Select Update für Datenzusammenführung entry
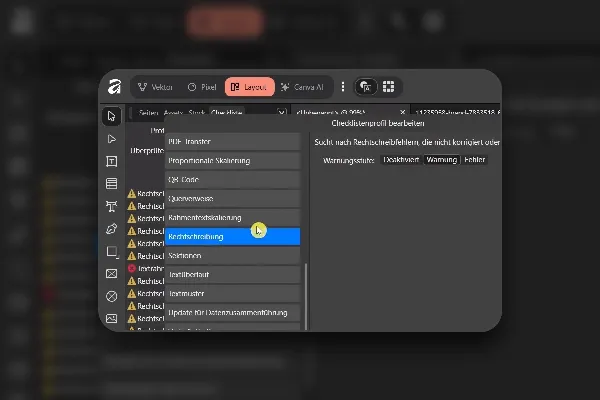600x400 pixels. 233,313
